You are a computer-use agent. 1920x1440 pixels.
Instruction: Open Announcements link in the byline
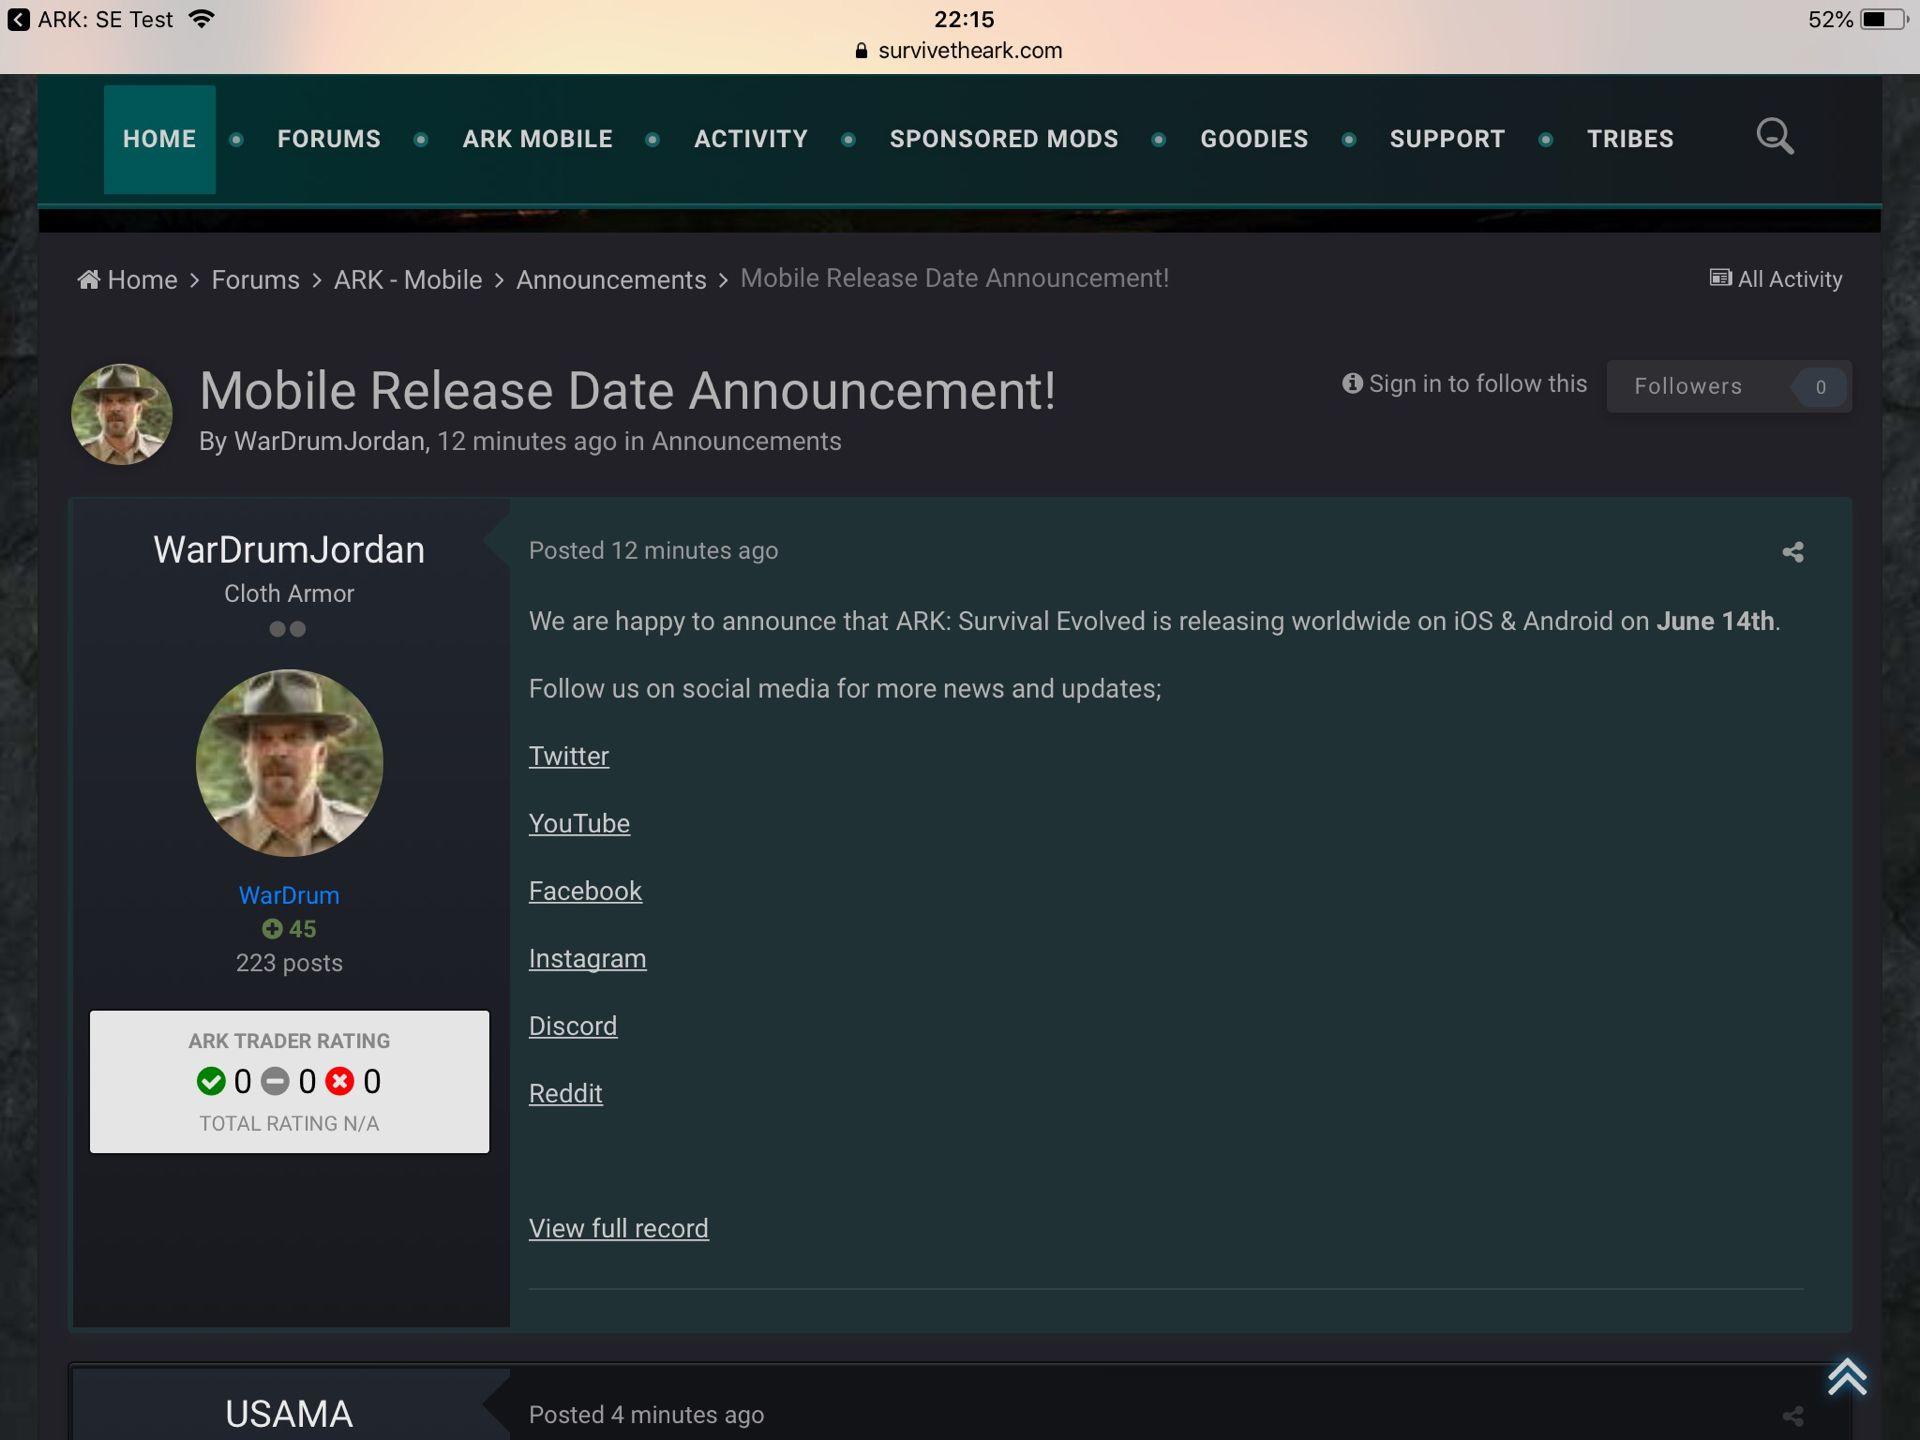tap(746, 441)
